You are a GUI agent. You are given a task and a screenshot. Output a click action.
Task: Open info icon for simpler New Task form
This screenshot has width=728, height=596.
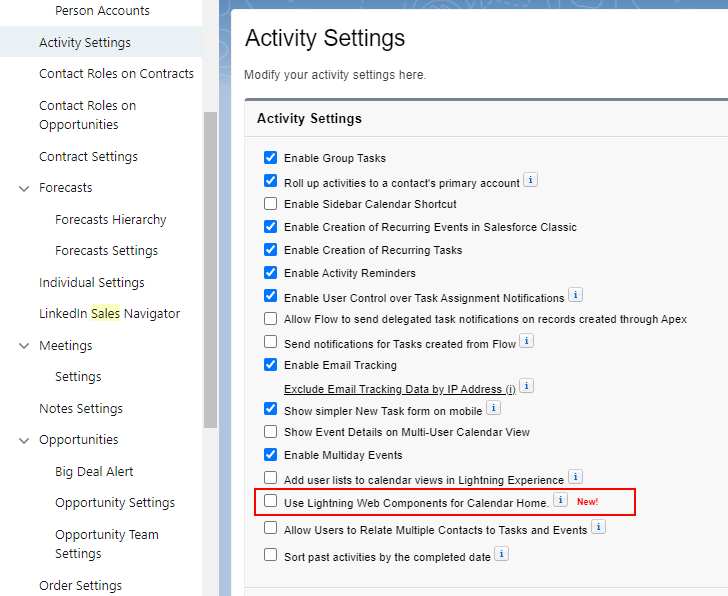[493, 408]
